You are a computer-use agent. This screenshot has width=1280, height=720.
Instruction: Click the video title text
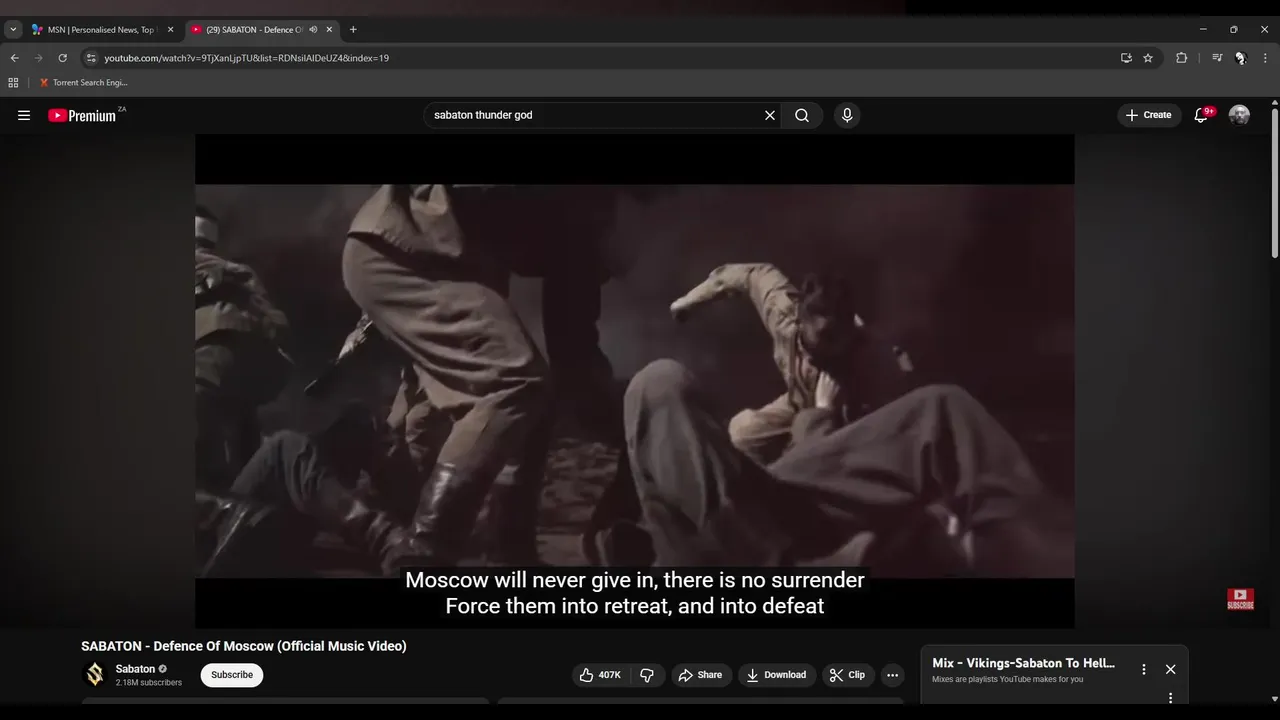click(x=244, y=646)
